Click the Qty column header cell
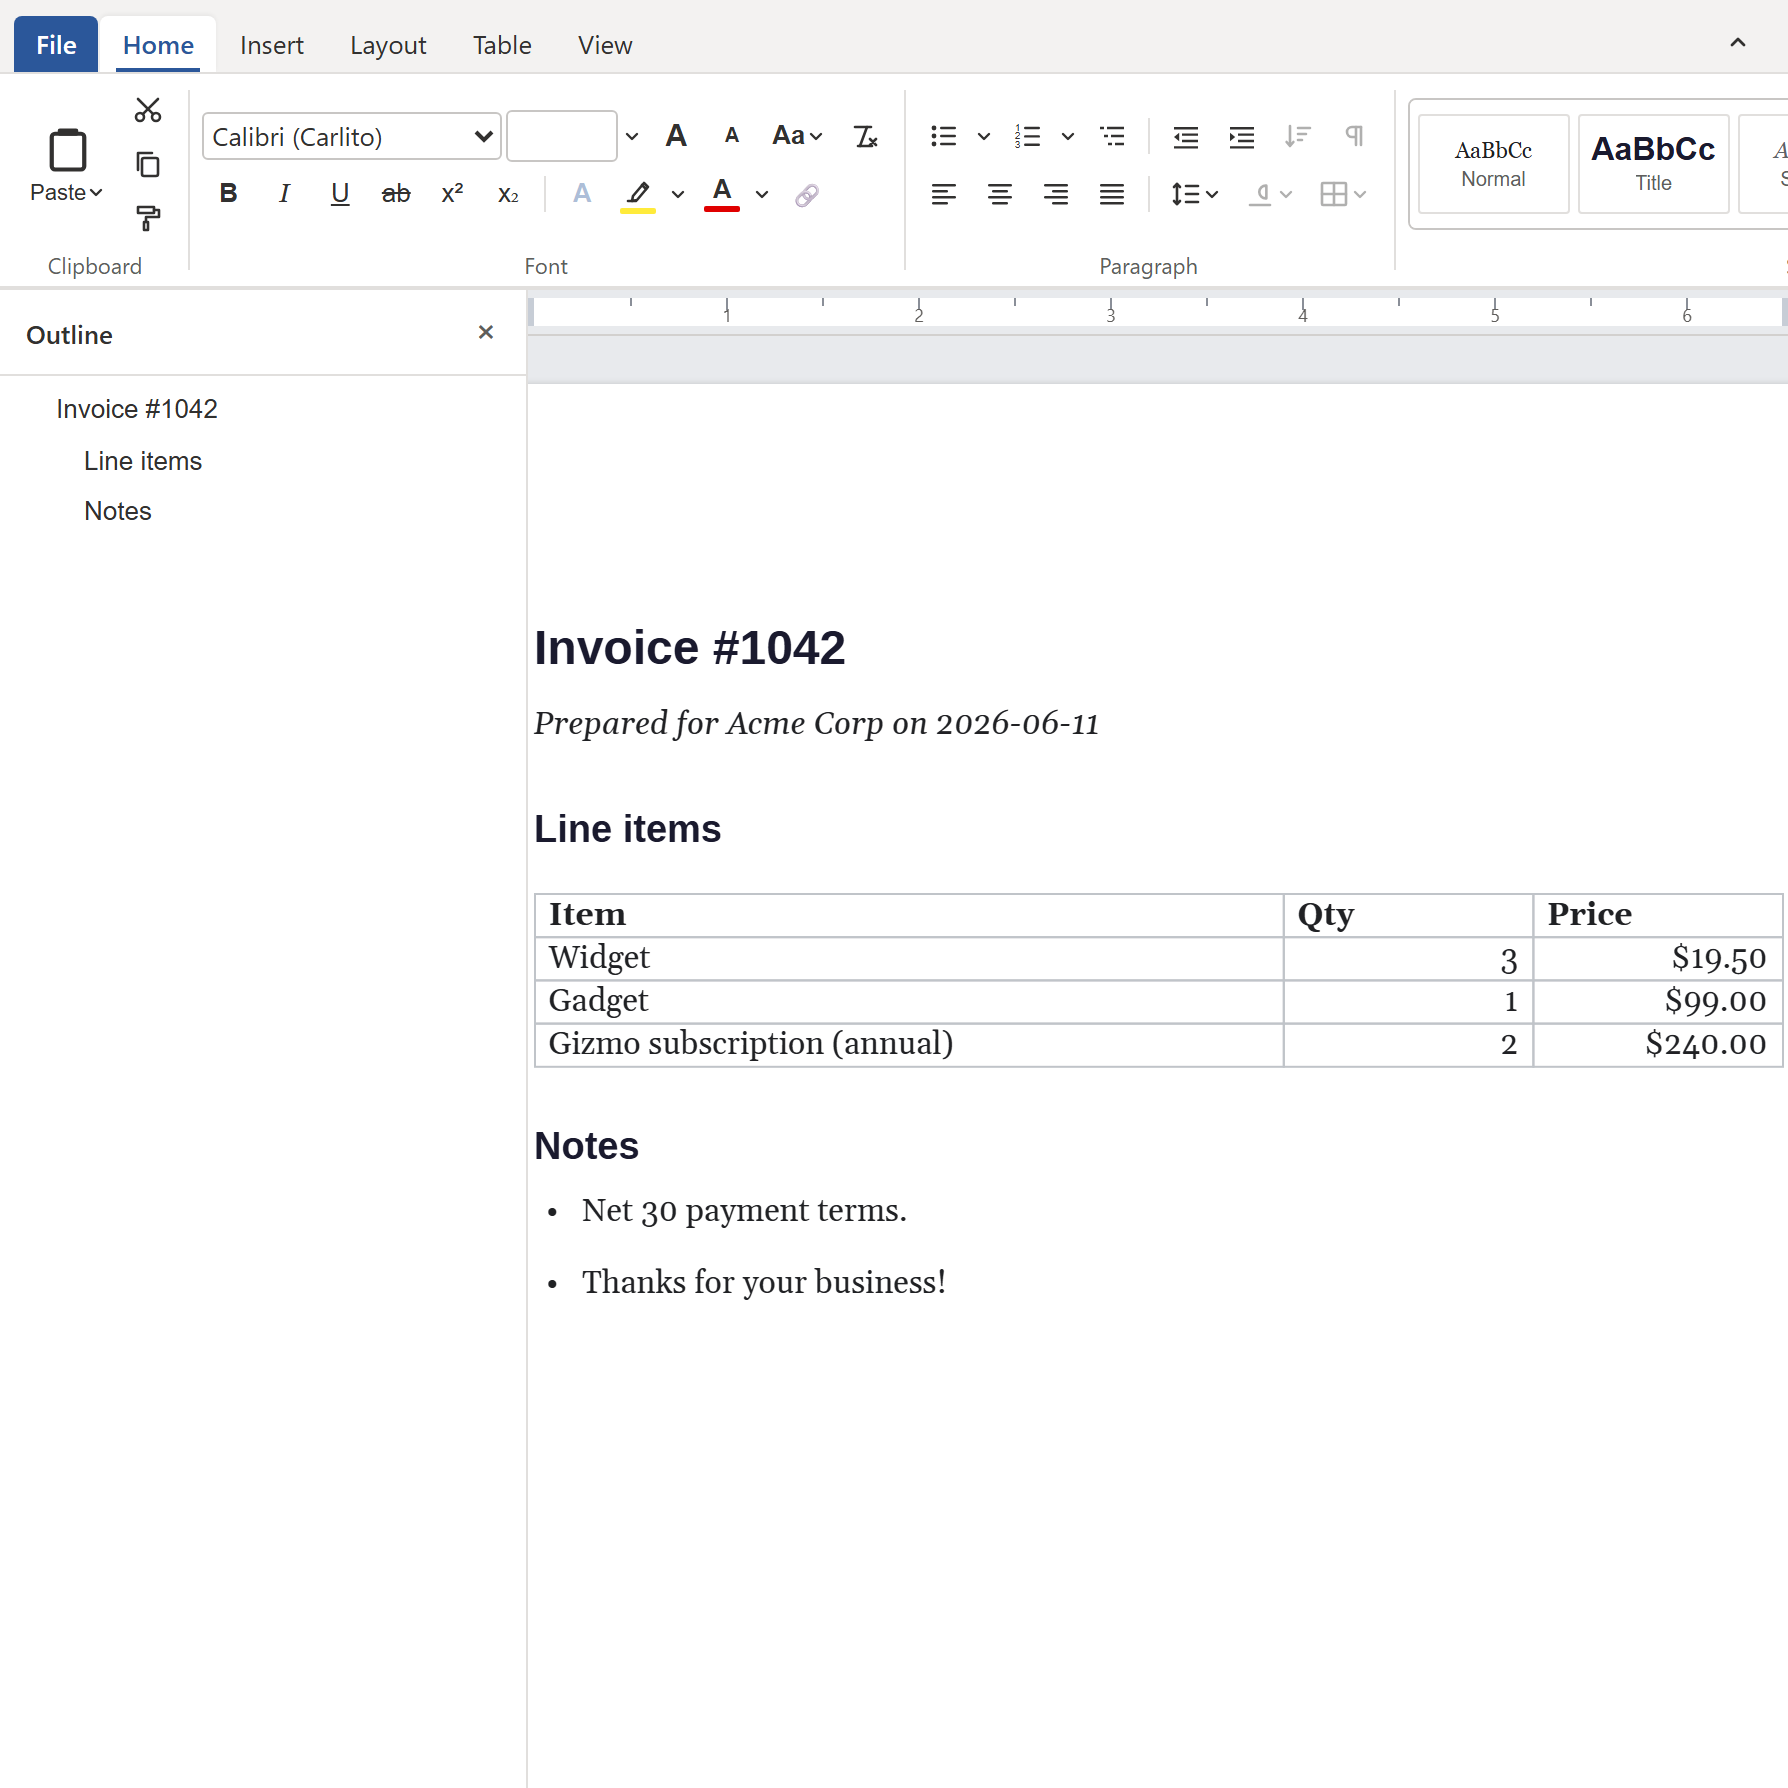The height and width of the screenshot is (1788, 1788). pyautogui.click(x=1408, y=915)
